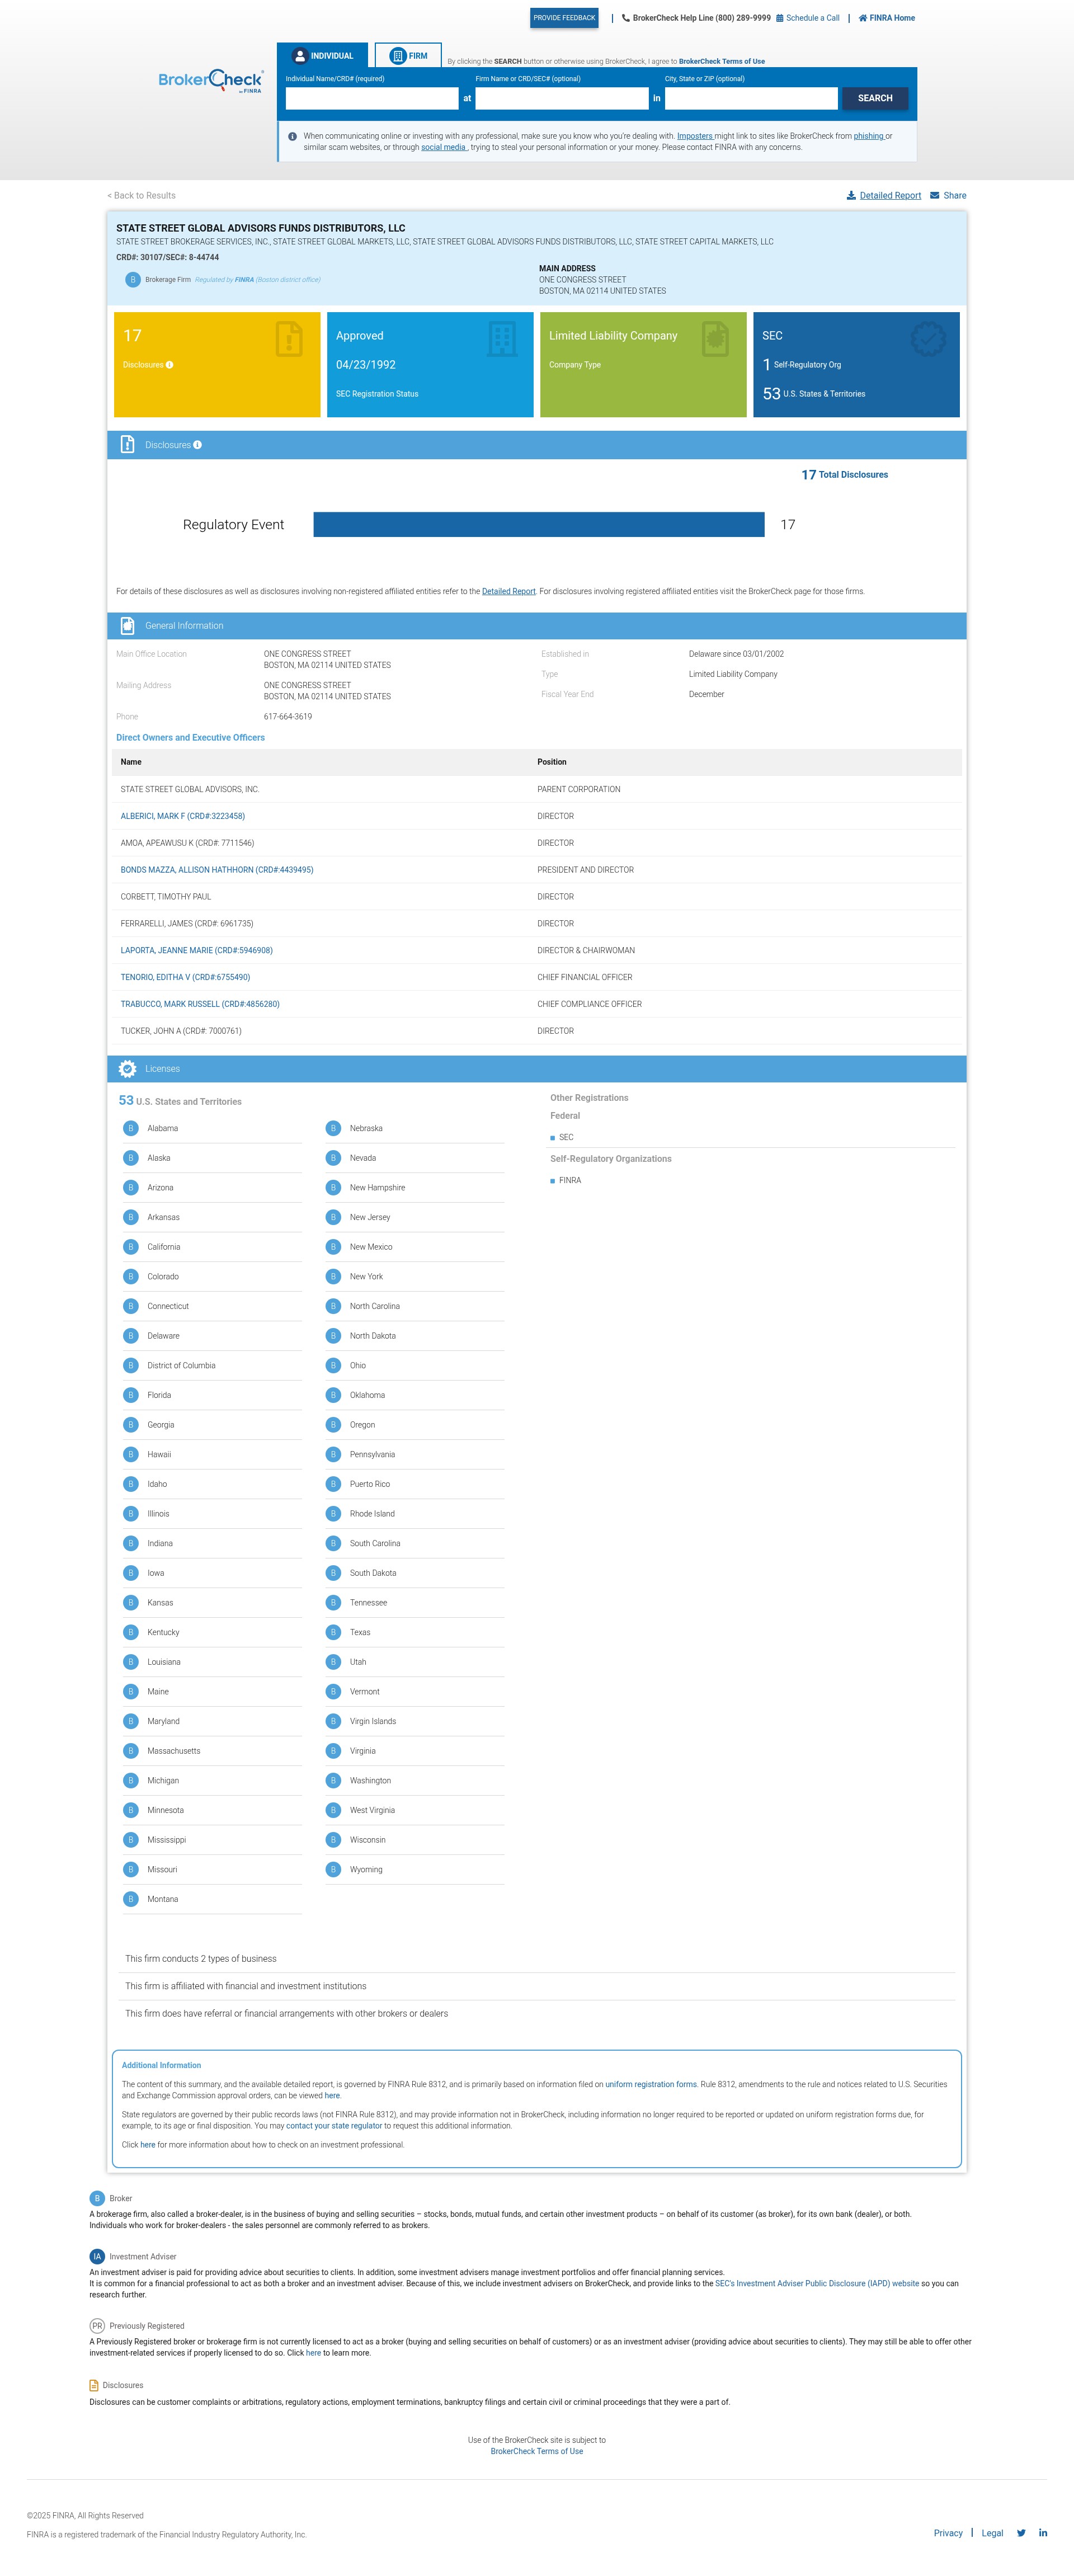
Task: Click the Provide Feedback button
Action: 564,18
